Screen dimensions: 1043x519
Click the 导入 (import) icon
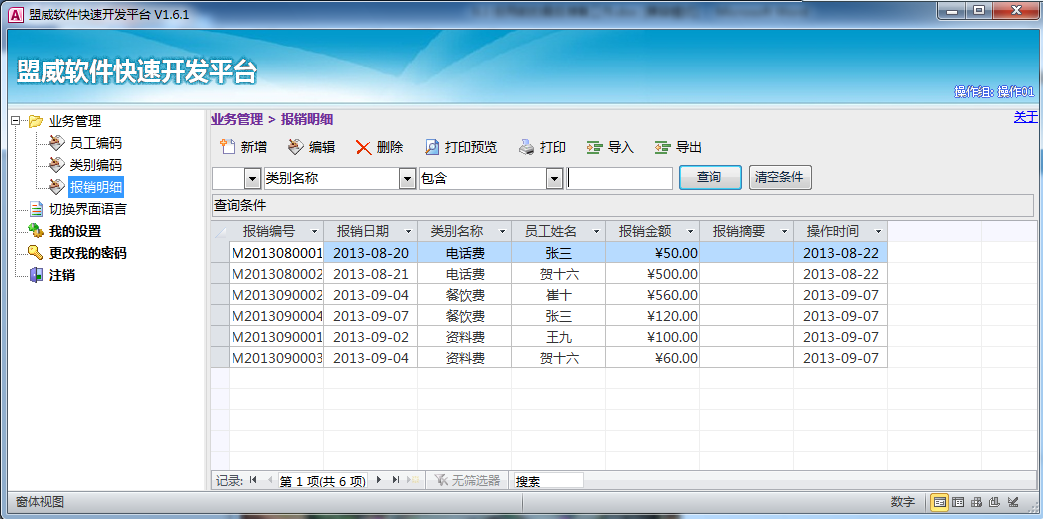pos(595,148)
